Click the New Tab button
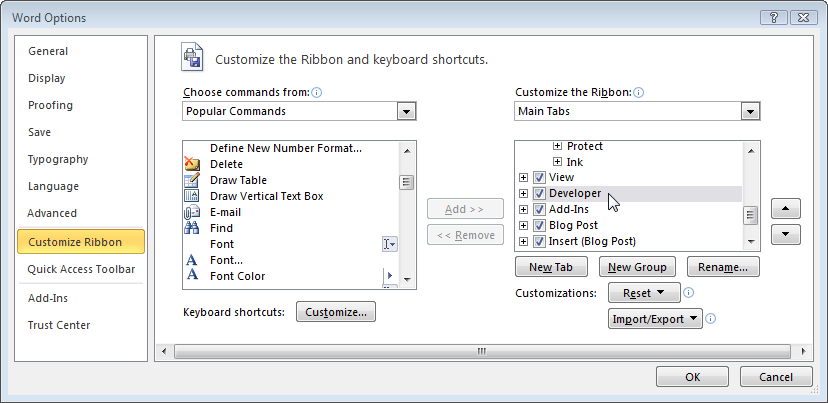 [x=551, y=267]
